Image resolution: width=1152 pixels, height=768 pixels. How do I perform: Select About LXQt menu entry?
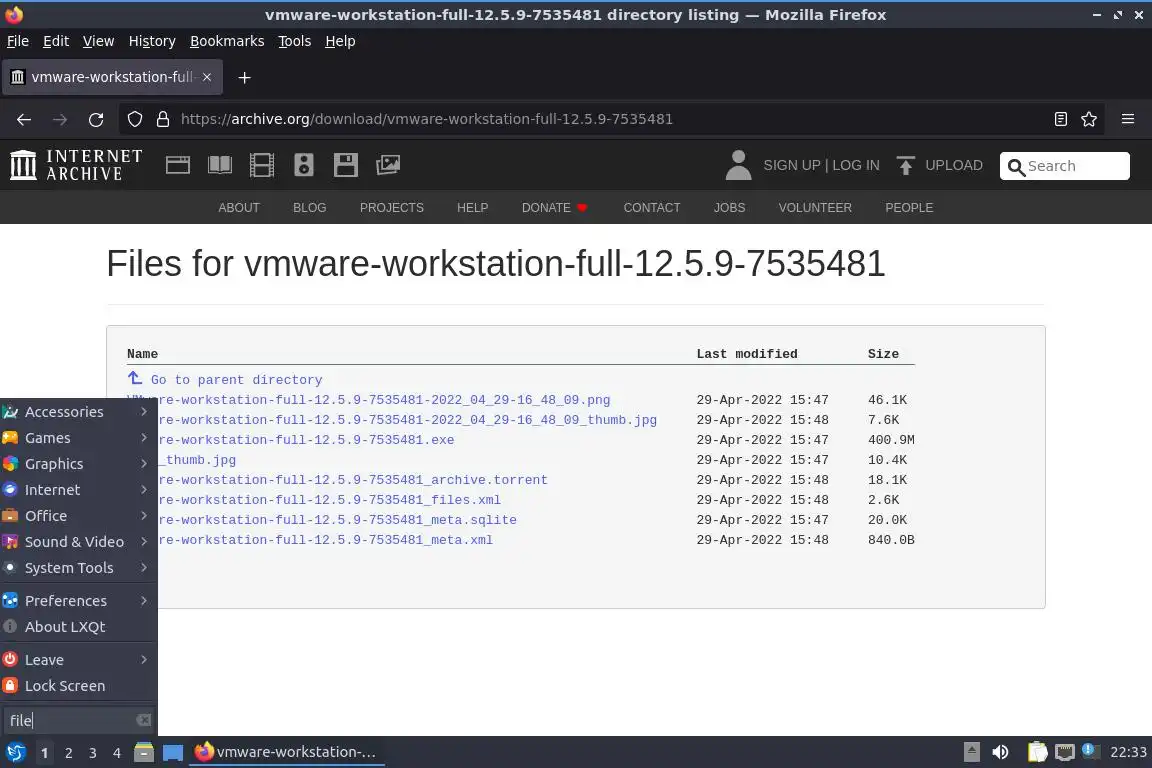[x=79, y=627]
